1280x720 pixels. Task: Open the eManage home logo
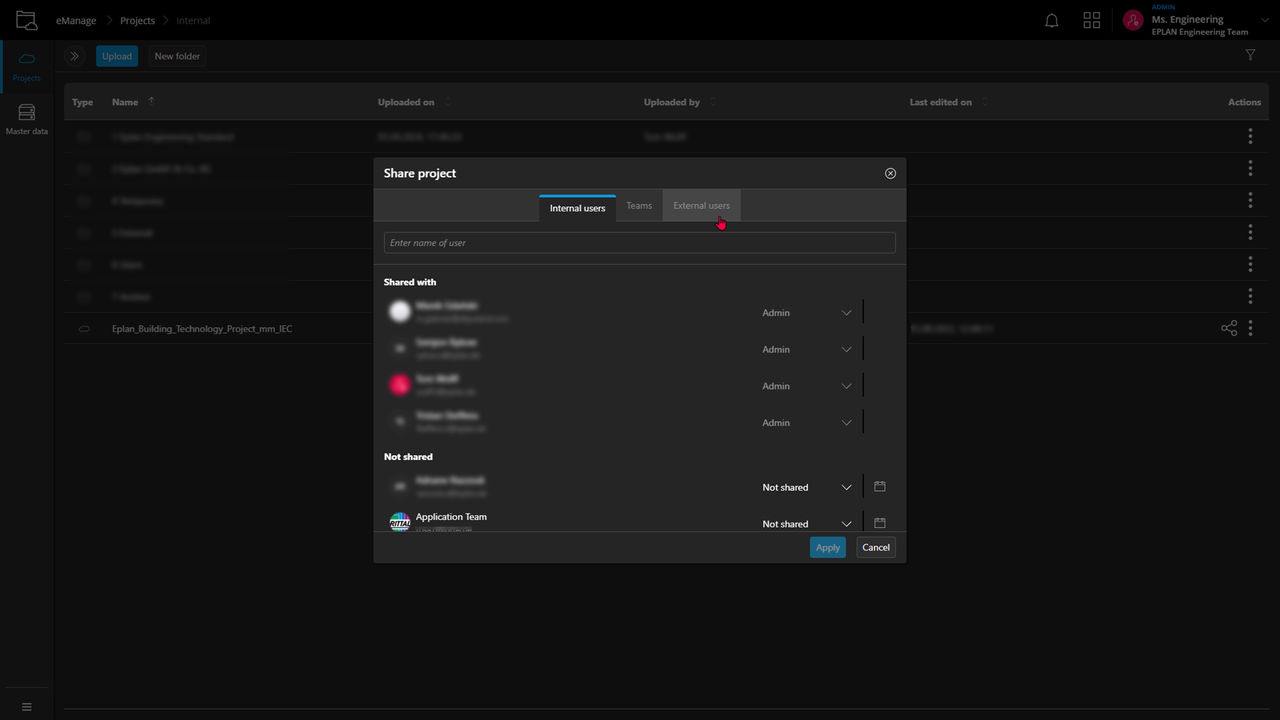(26, 20)
